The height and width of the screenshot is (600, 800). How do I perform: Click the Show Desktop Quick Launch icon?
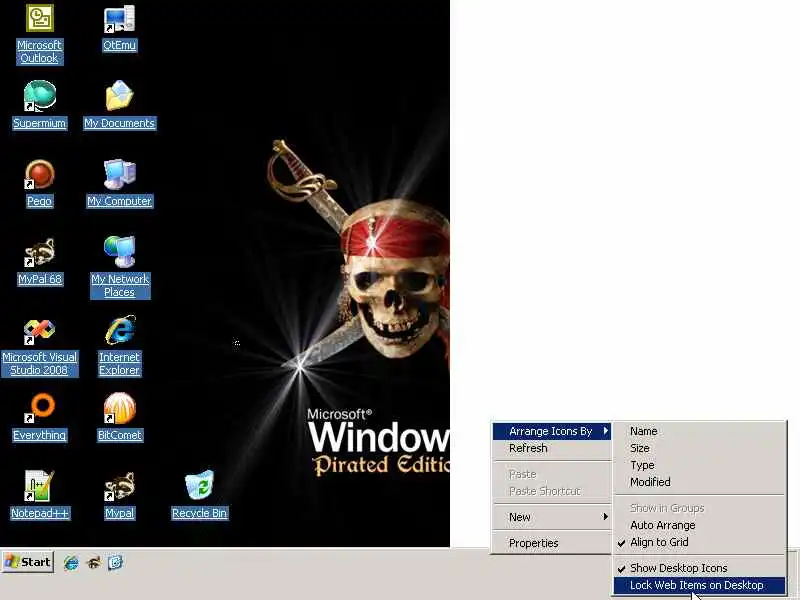pyautogui.click(x=115, y=562)
